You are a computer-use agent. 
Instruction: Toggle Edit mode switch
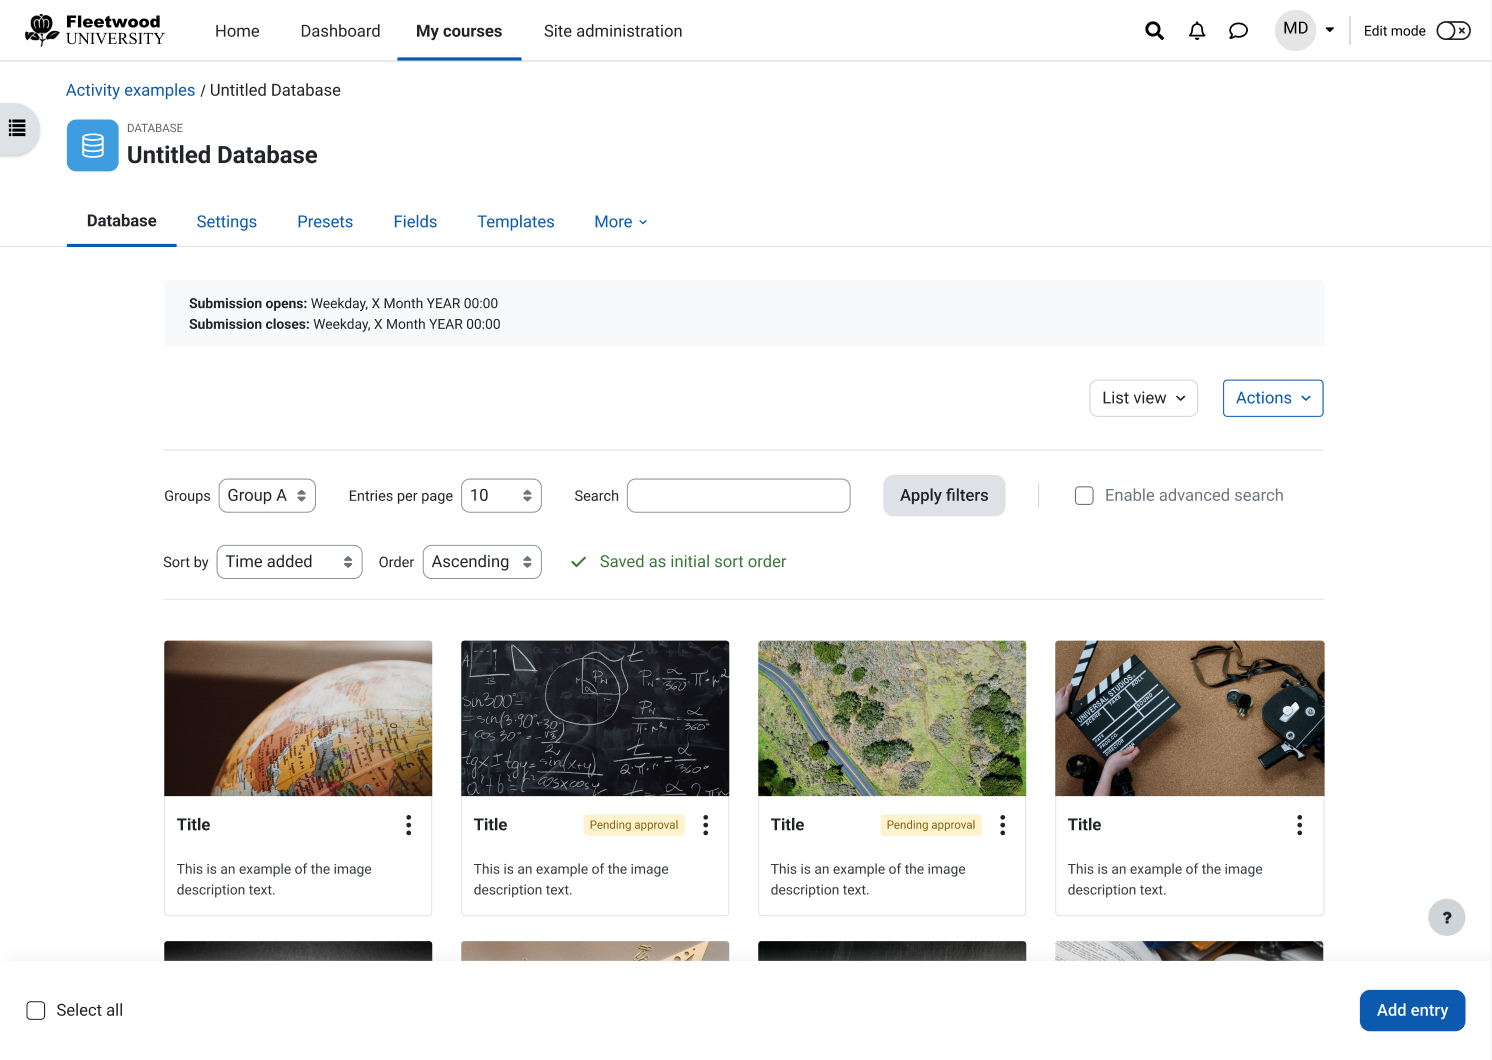click(x=1453, y=31)
